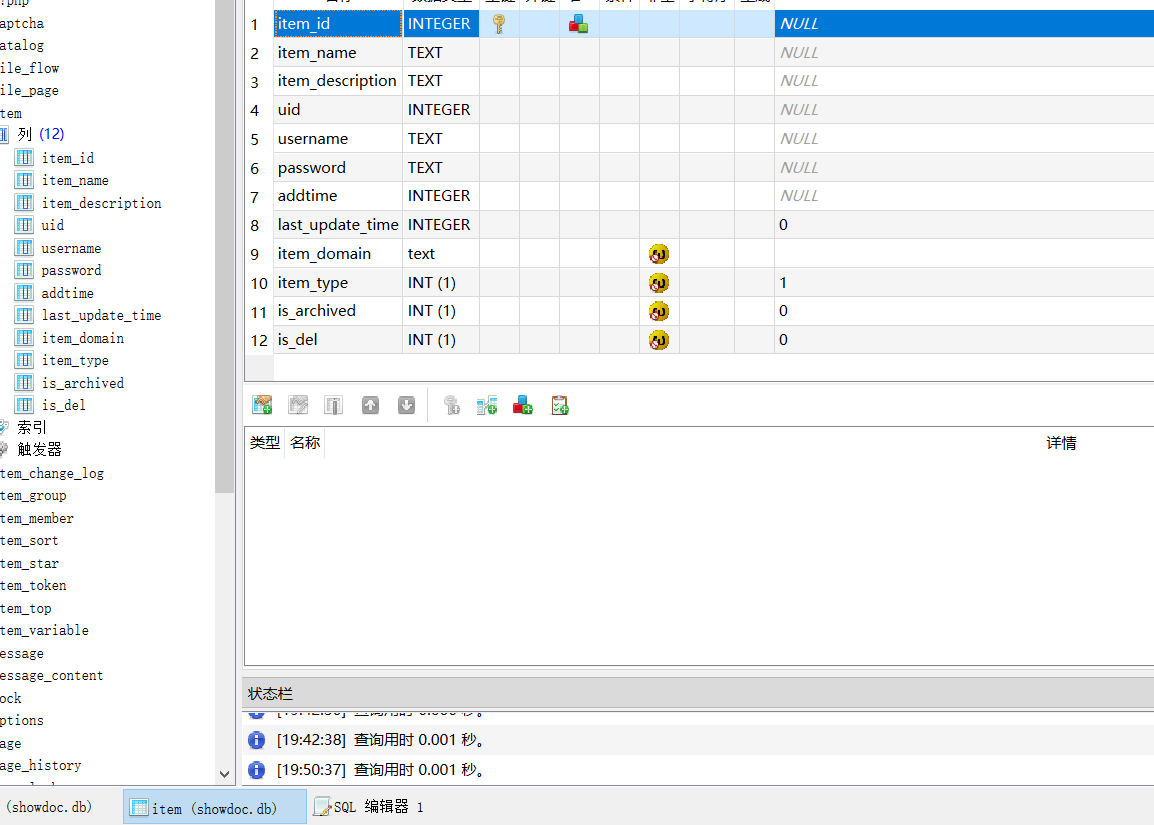
Task: Open the page_history table in the tree
Action: [40, 765]
